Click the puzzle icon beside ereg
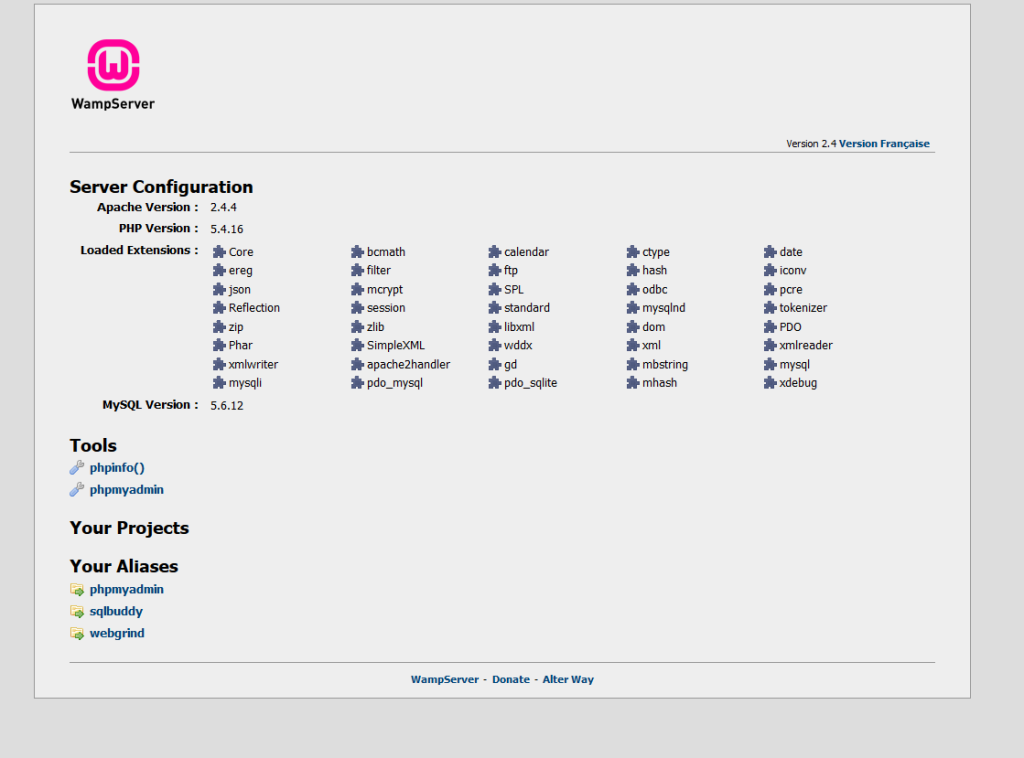The height and width of the screenshot is (758, 1024). point(219,270)
